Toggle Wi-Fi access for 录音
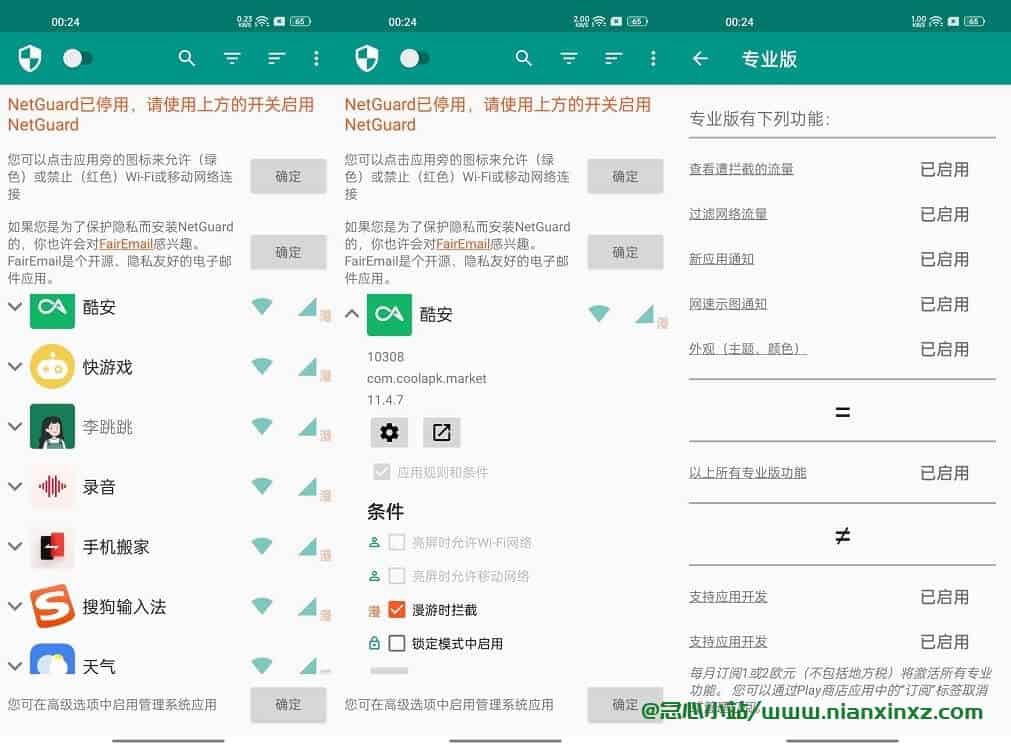 pyautogui.click(x=262, y=487)
